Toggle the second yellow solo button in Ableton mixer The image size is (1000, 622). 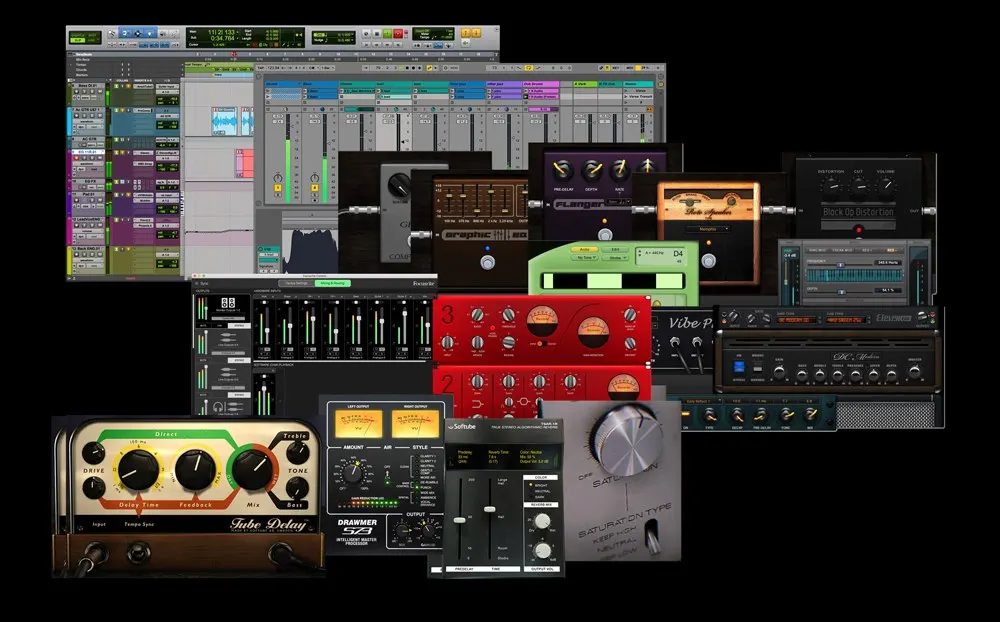point(315,188)
